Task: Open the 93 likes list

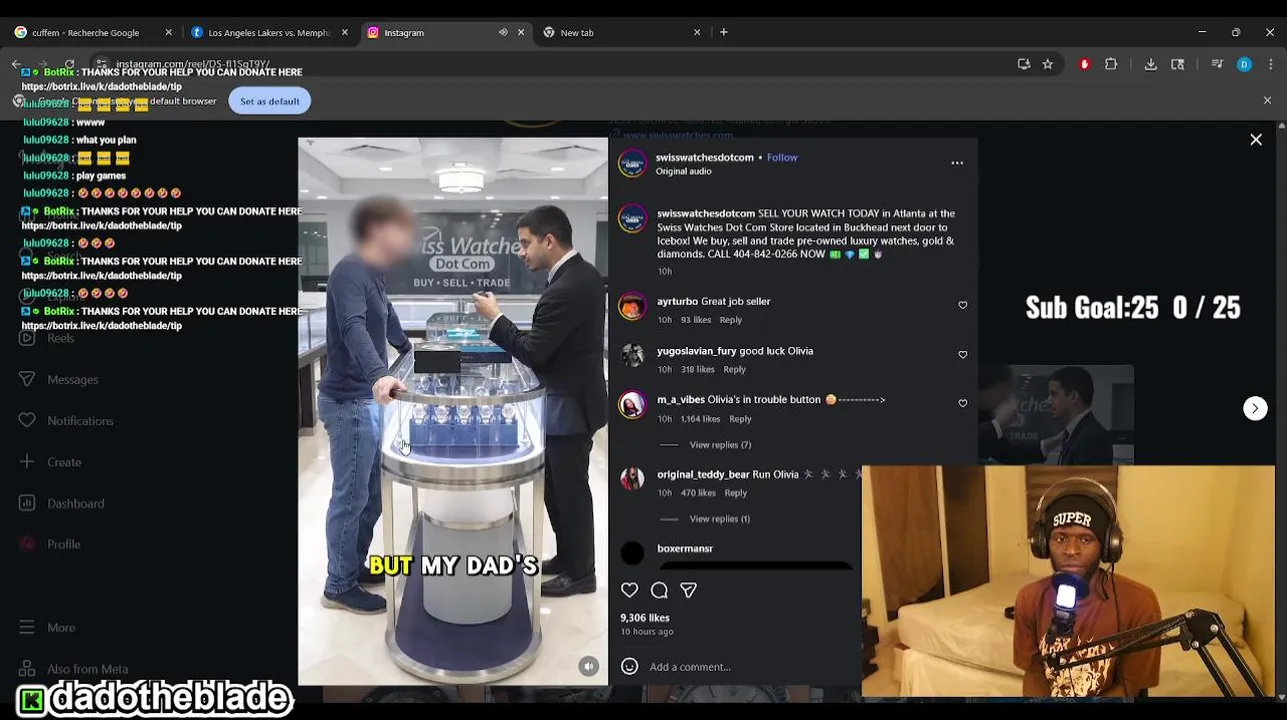Action: 696,320
